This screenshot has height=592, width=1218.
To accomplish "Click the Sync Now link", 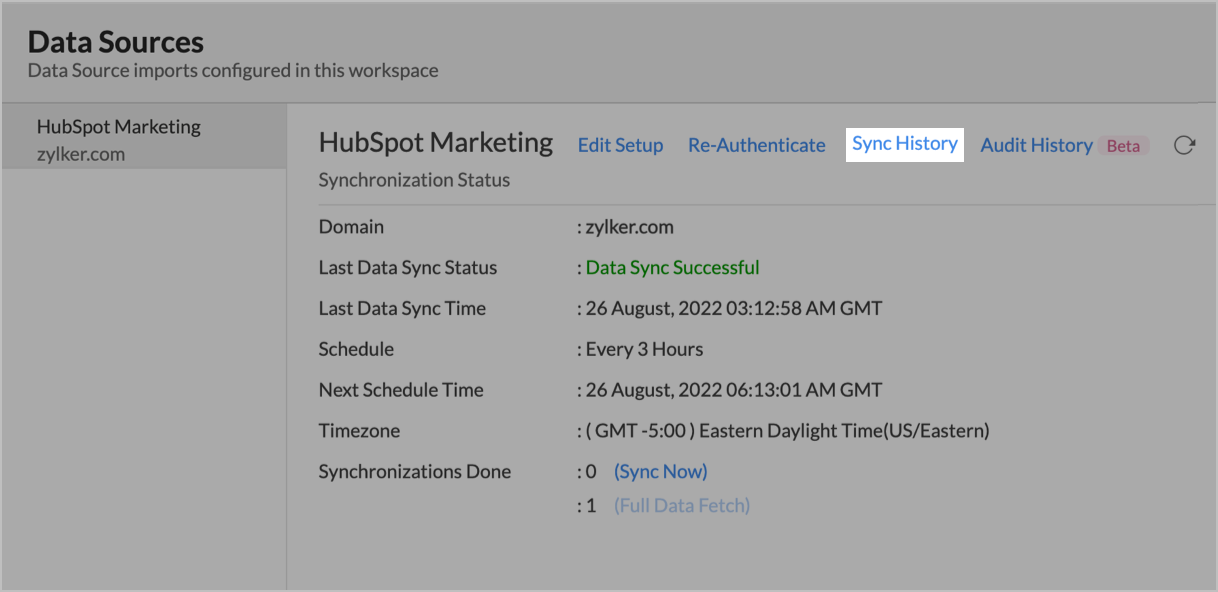I will point(660,471).
